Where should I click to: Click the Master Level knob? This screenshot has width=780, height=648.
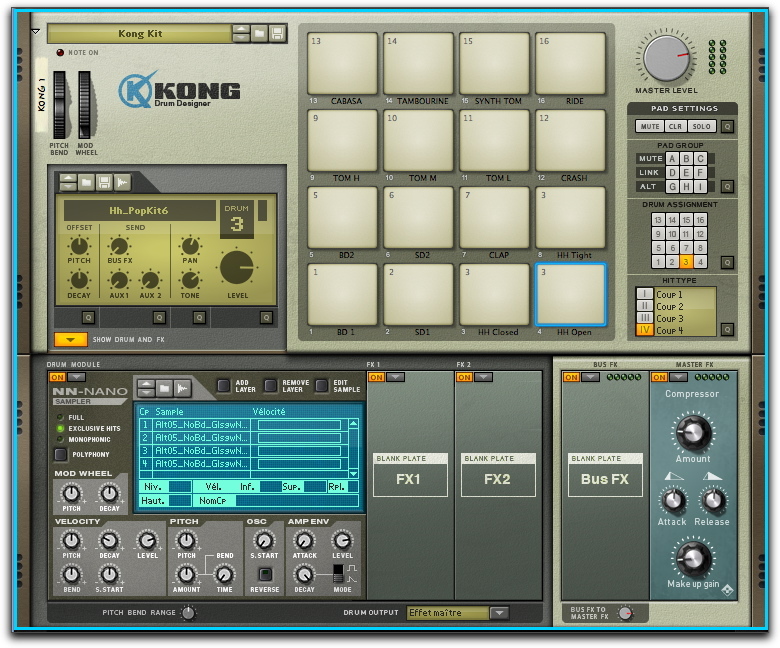[x=667, y=57]
